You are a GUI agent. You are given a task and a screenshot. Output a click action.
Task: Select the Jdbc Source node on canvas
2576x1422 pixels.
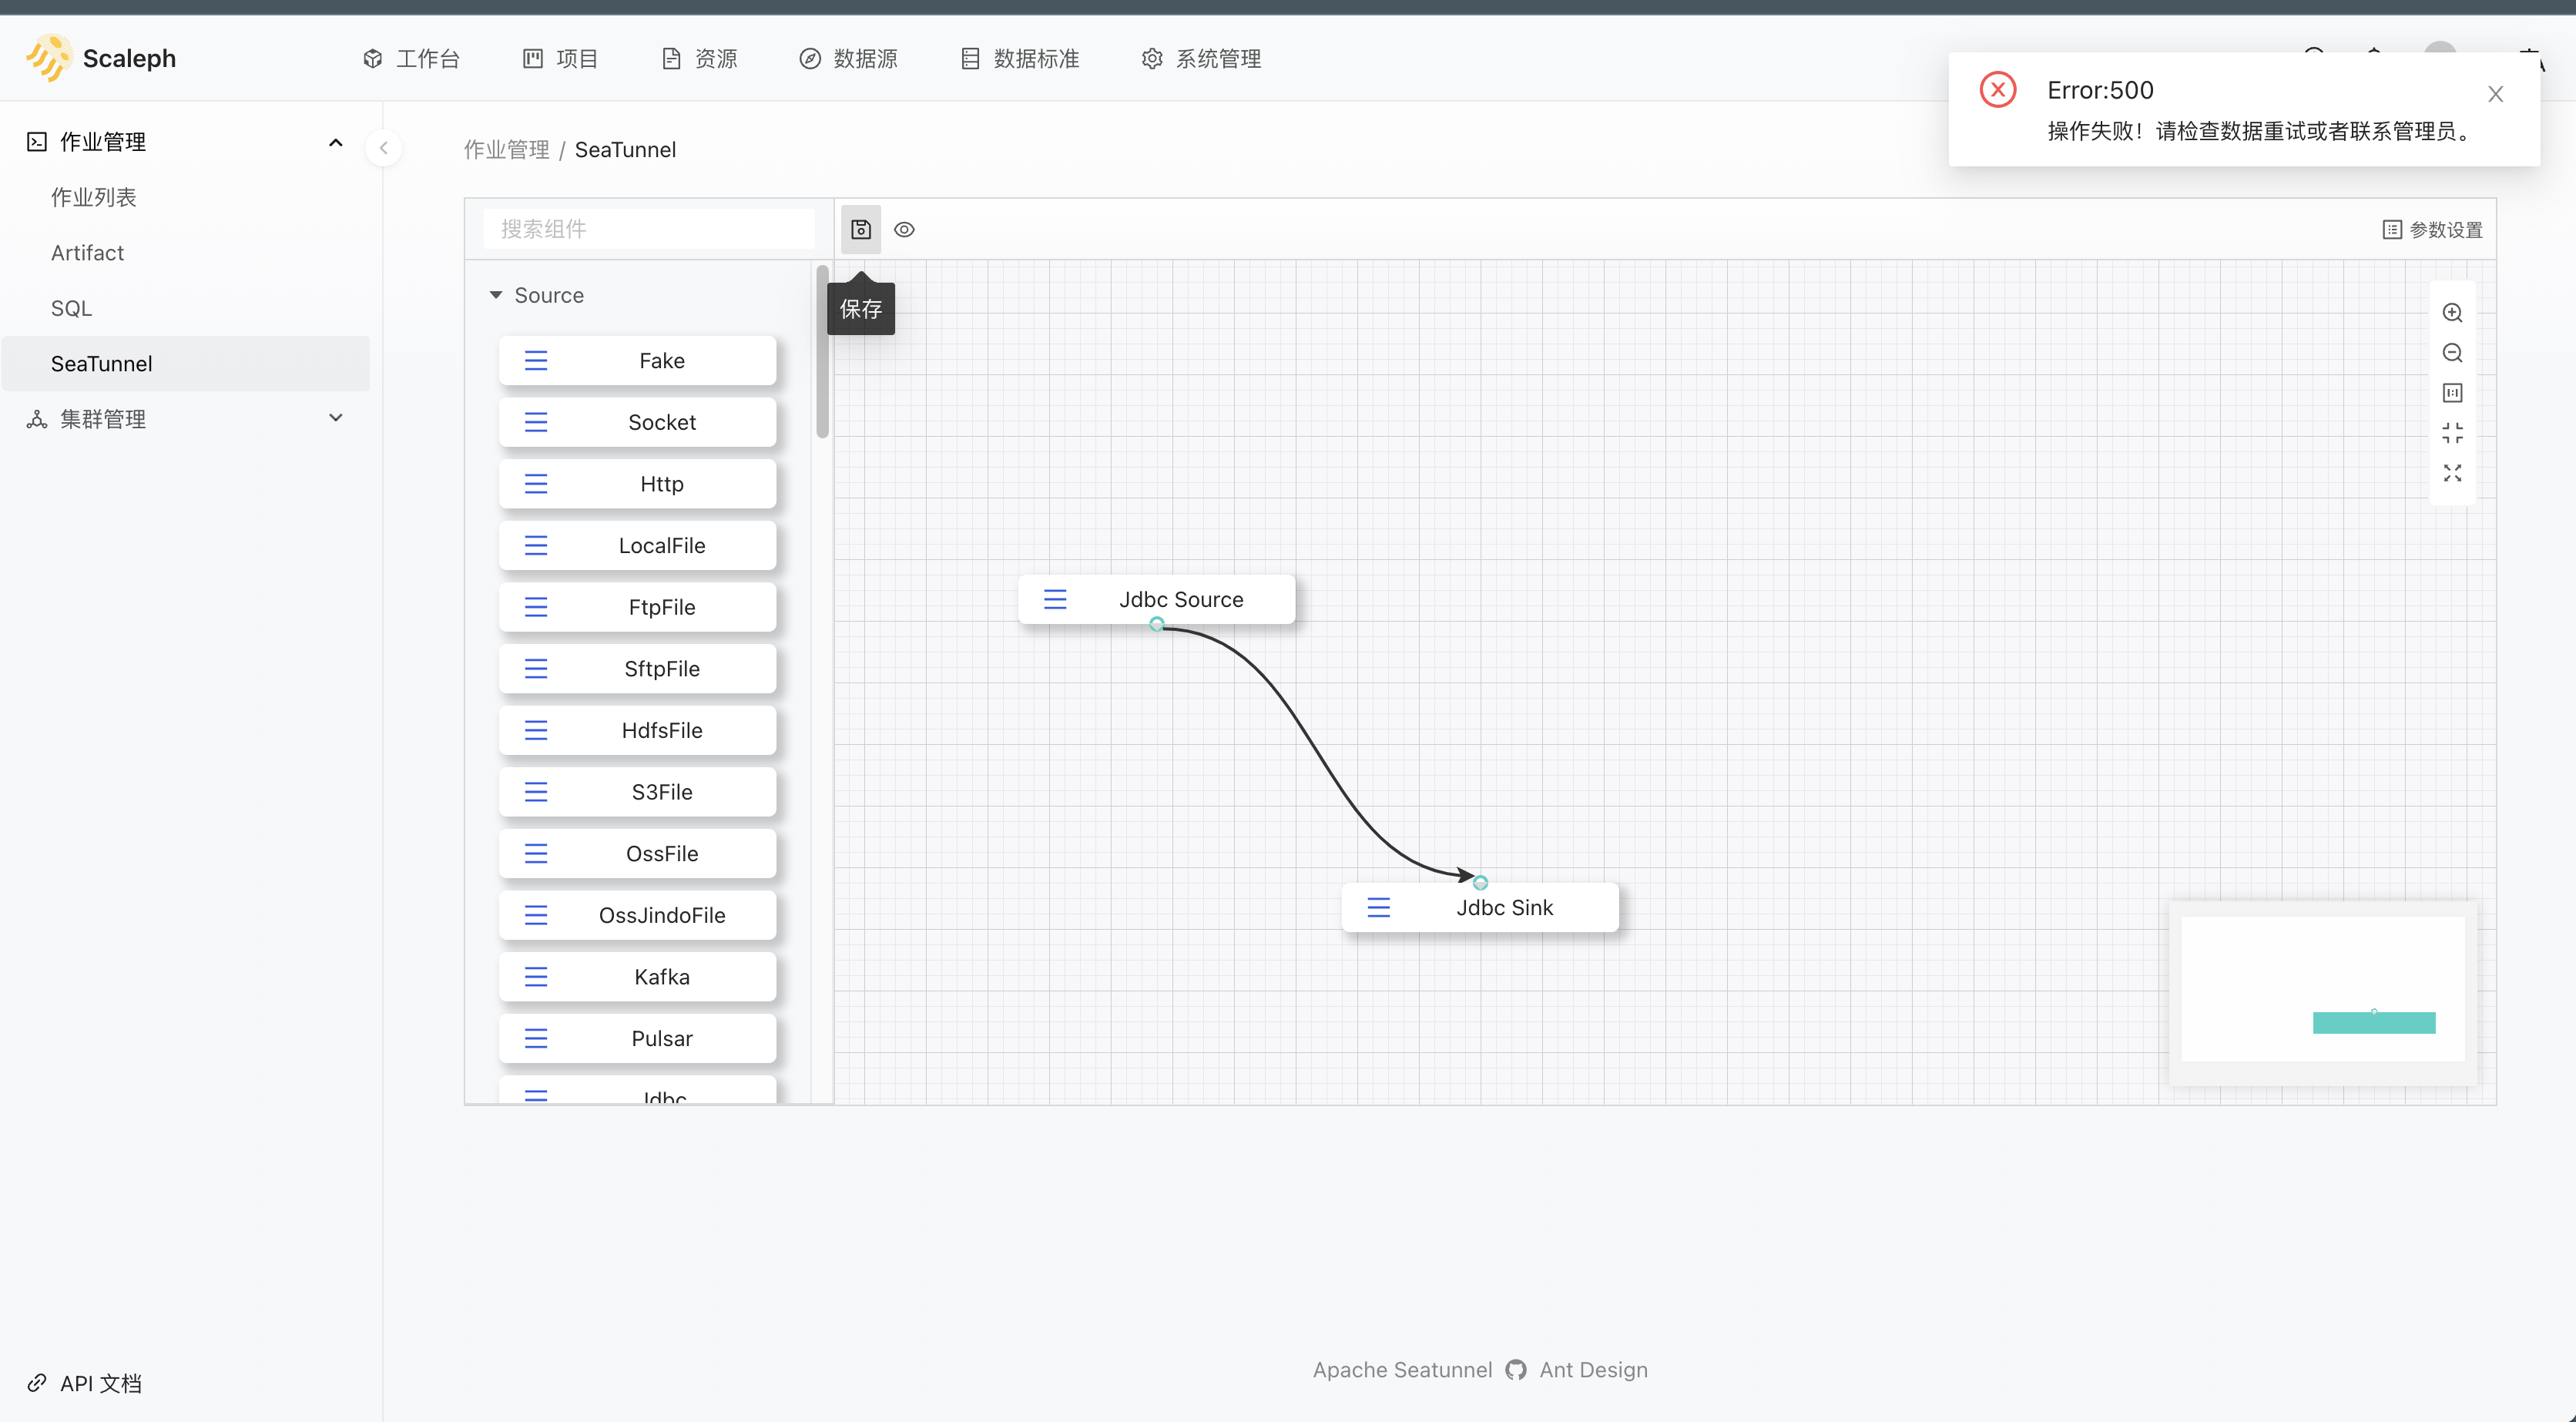(x=1156, y=599)
